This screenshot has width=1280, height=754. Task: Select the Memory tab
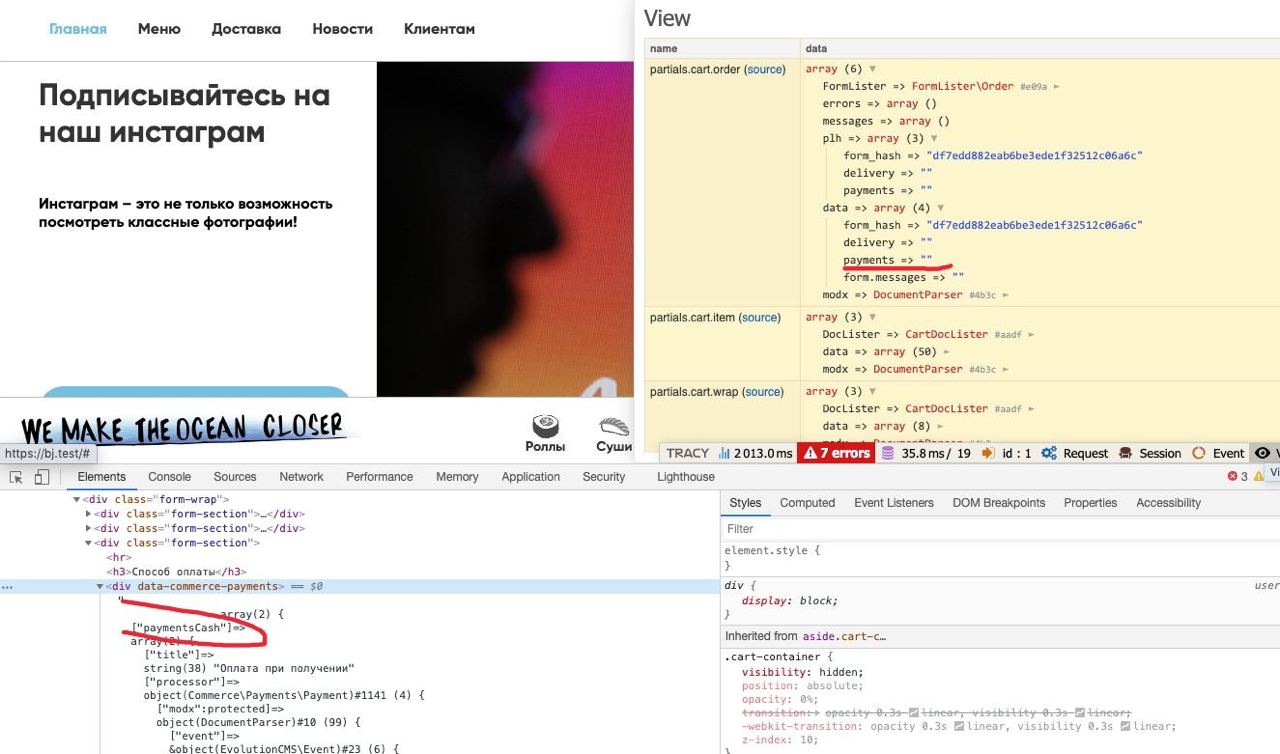[x=457, y=477]
